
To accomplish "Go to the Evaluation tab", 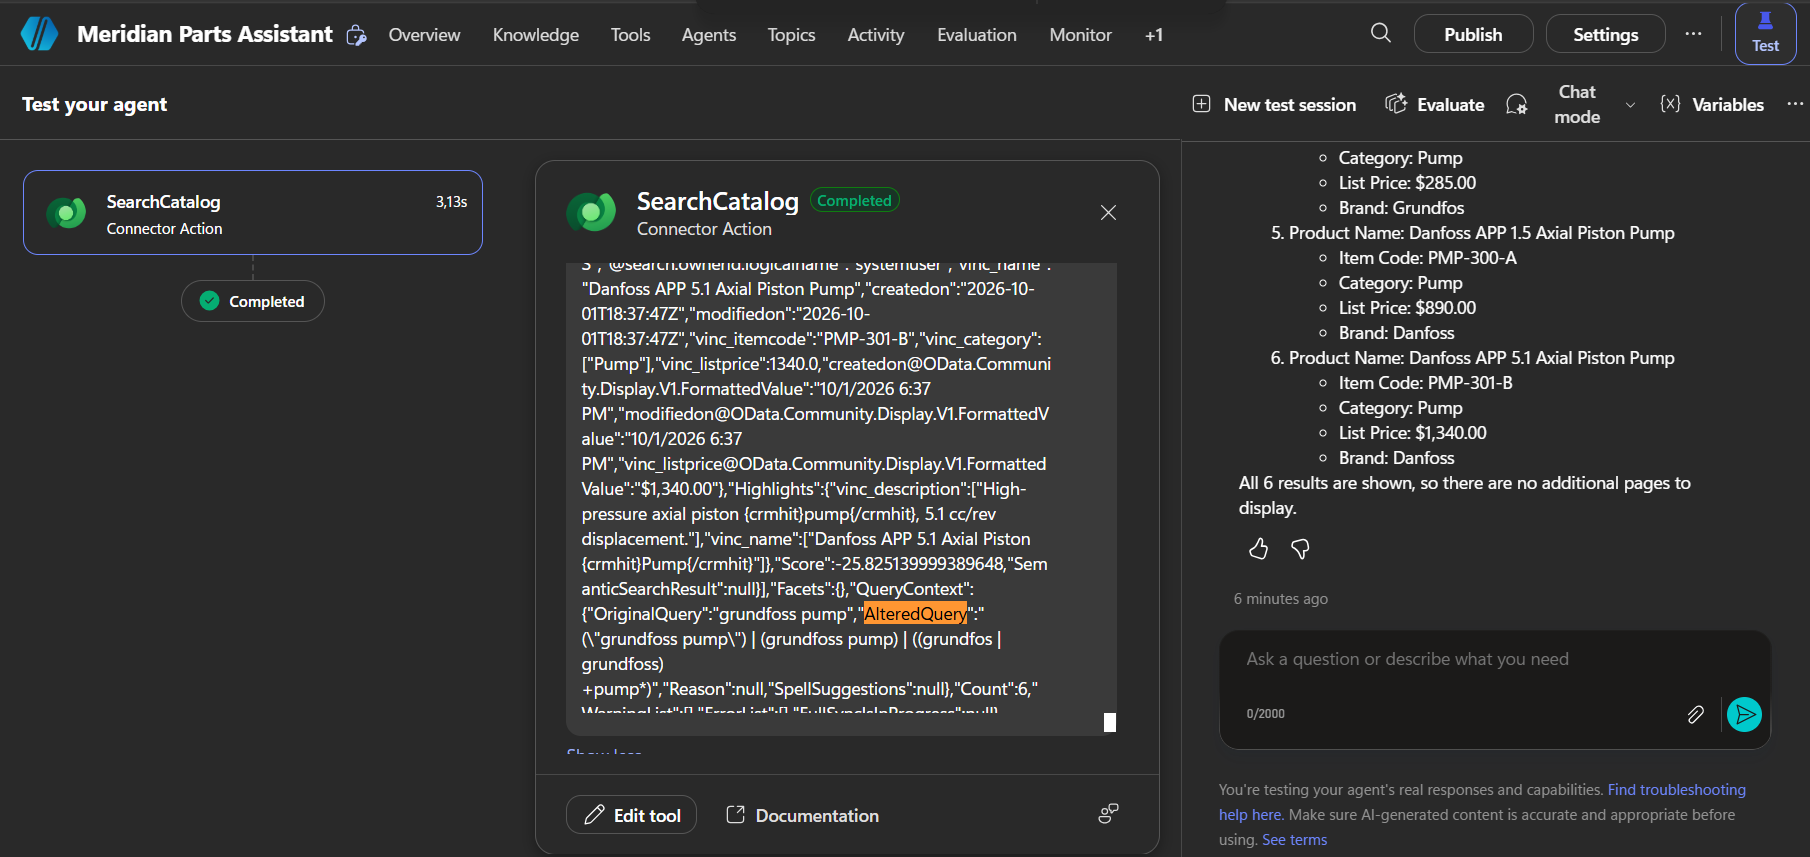I will coord(977,35).
